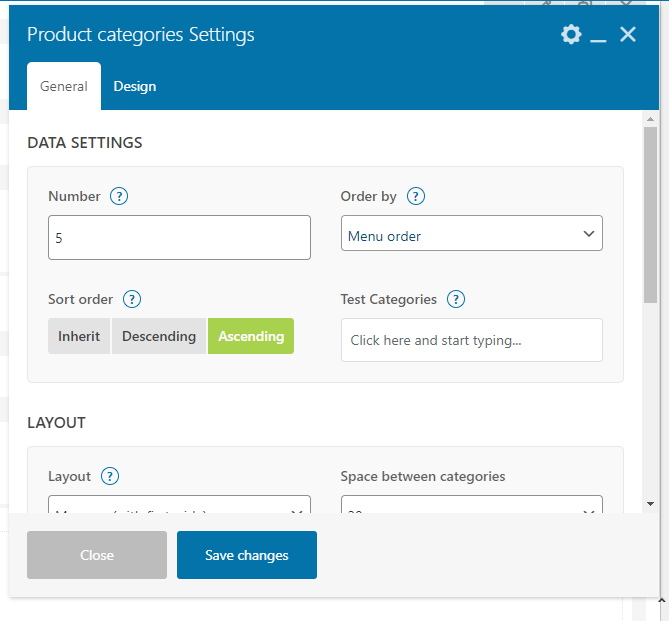Show help for Layout option
Viewport: 669px width, 621px height.
[x=110, y=476]
